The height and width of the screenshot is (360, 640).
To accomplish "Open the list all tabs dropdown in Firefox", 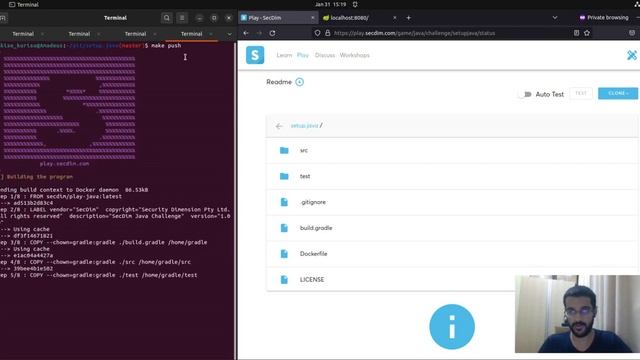I will point(555,18).
